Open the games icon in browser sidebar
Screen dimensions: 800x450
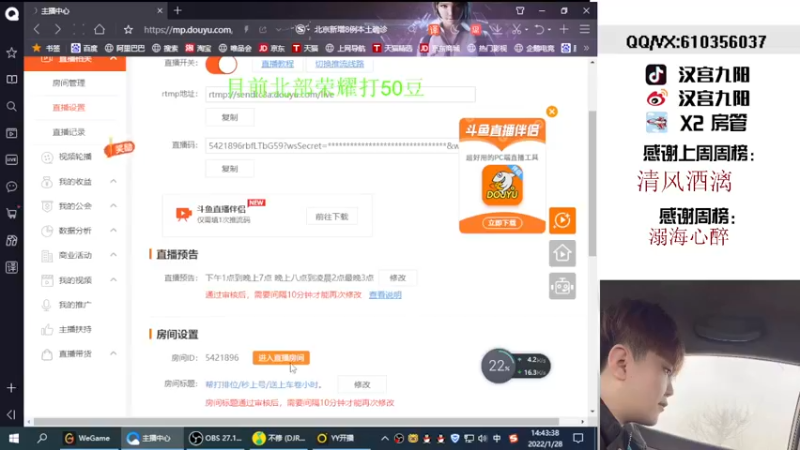11,240
